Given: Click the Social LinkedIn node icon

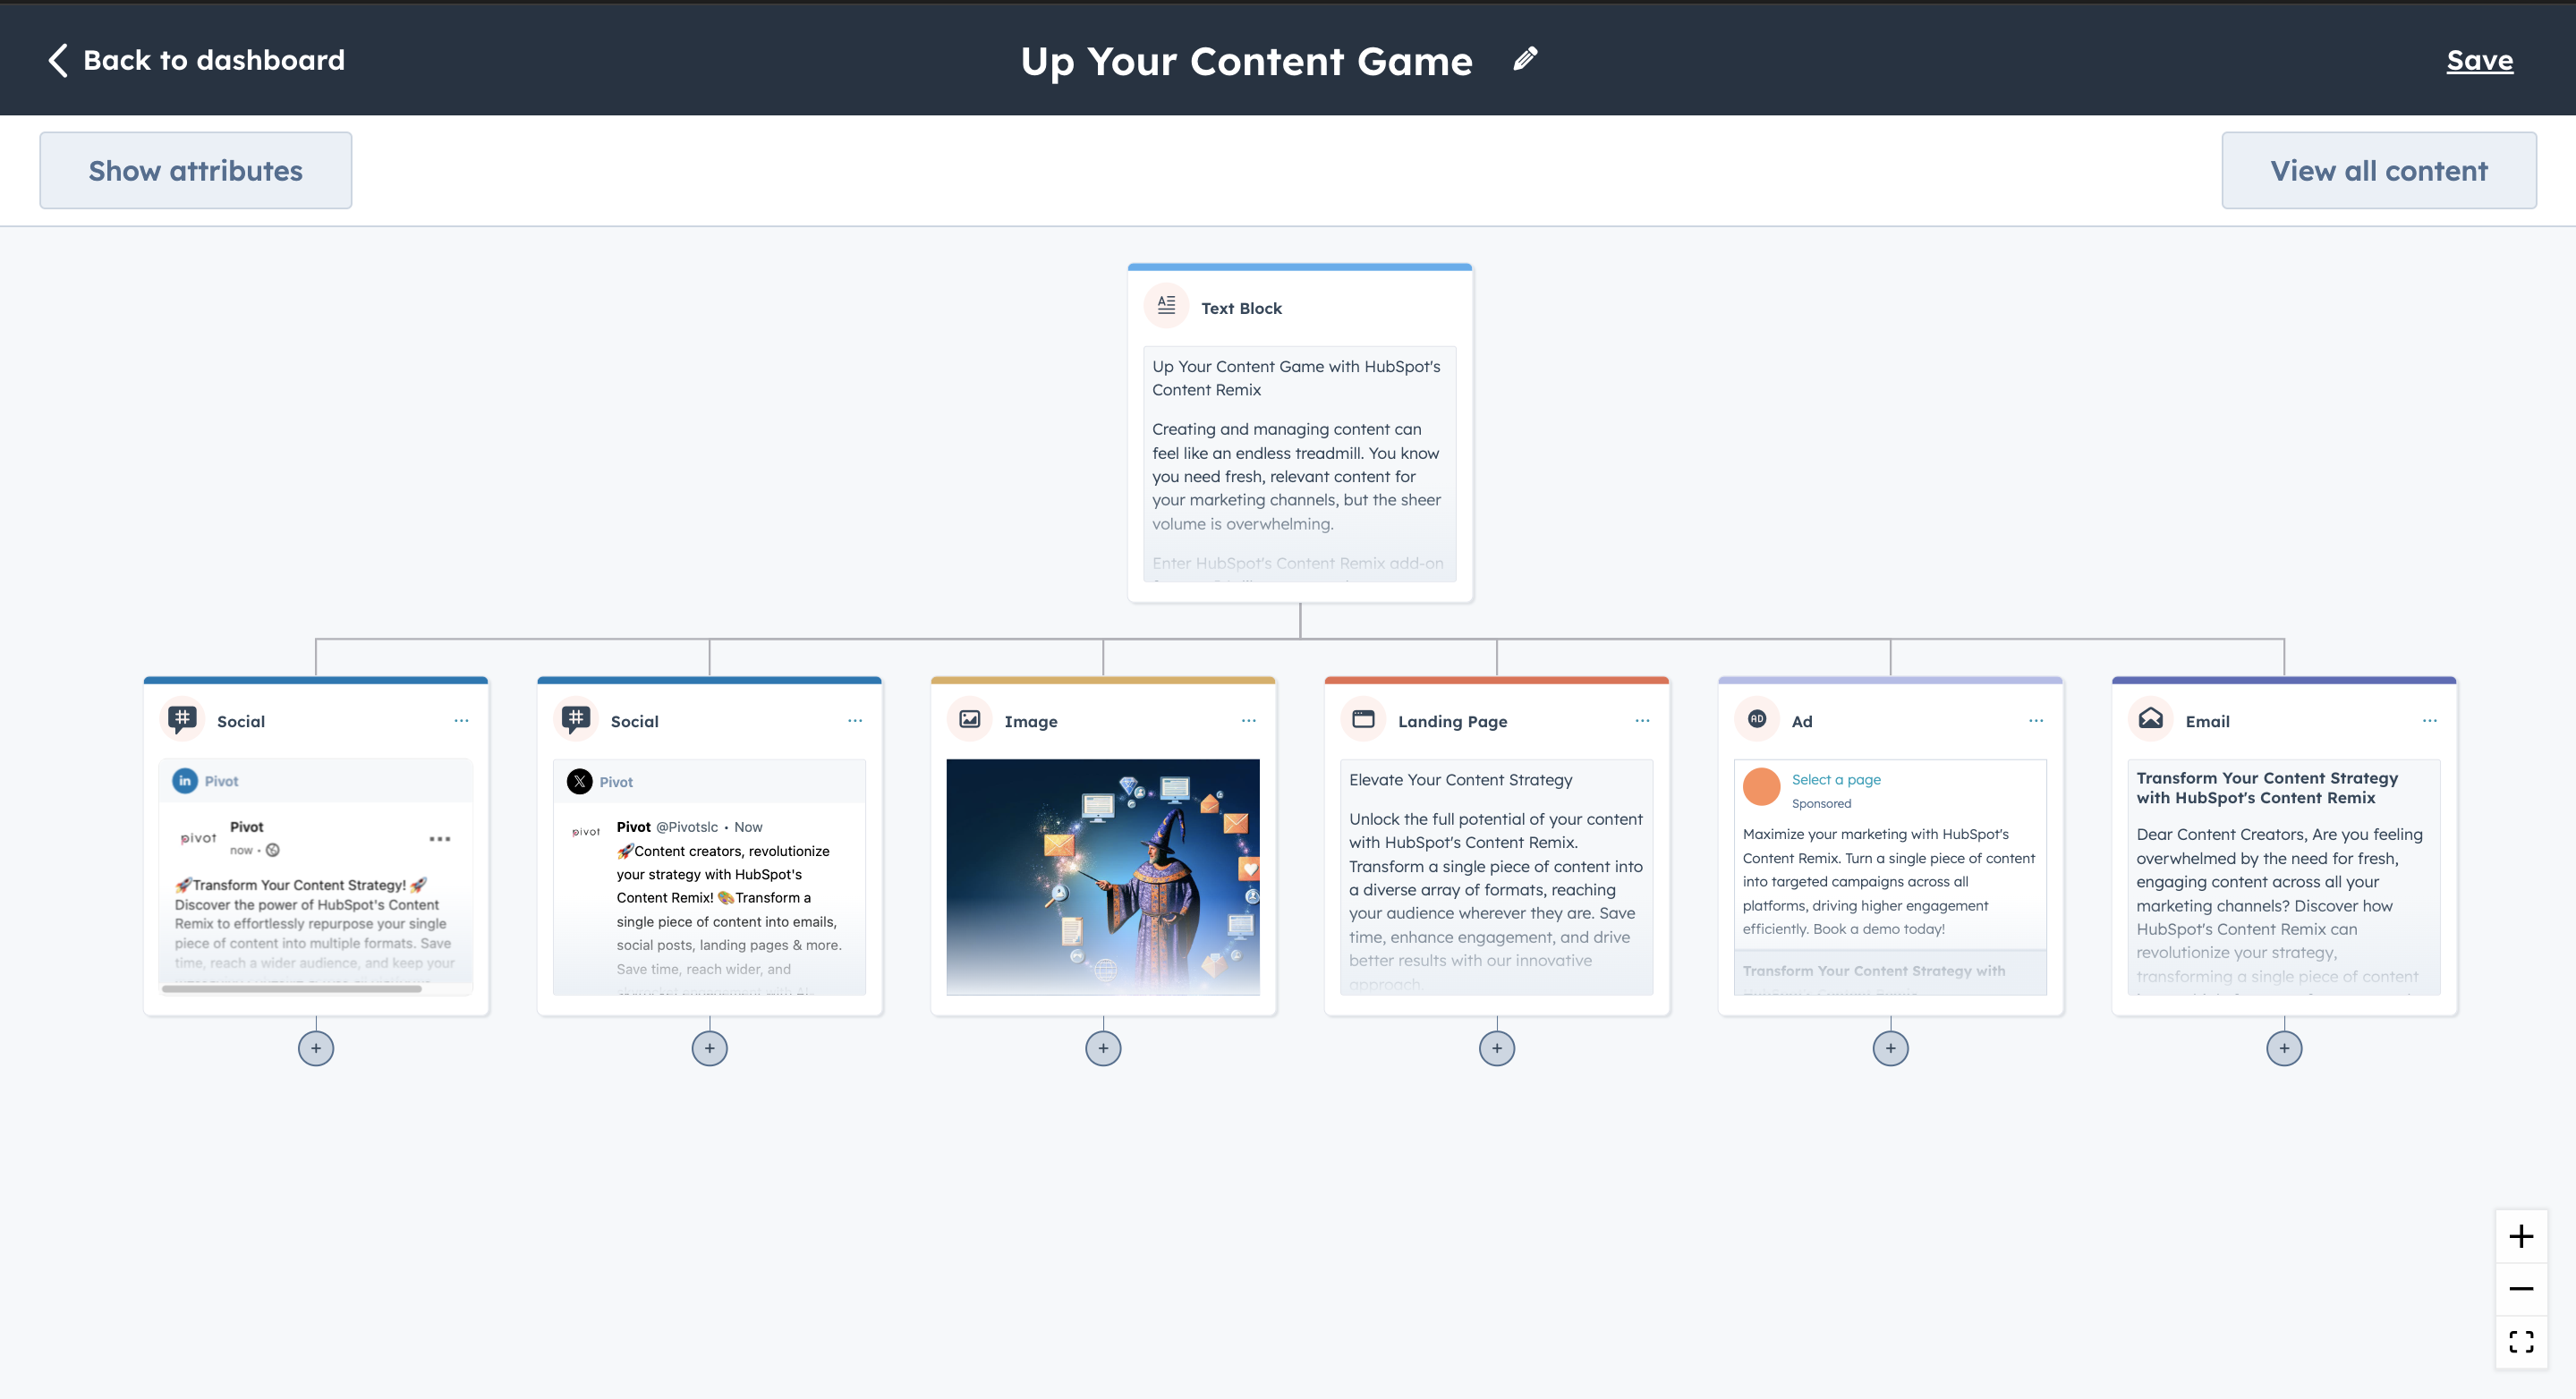Looking at the screenshot, I should pos(184,781).
